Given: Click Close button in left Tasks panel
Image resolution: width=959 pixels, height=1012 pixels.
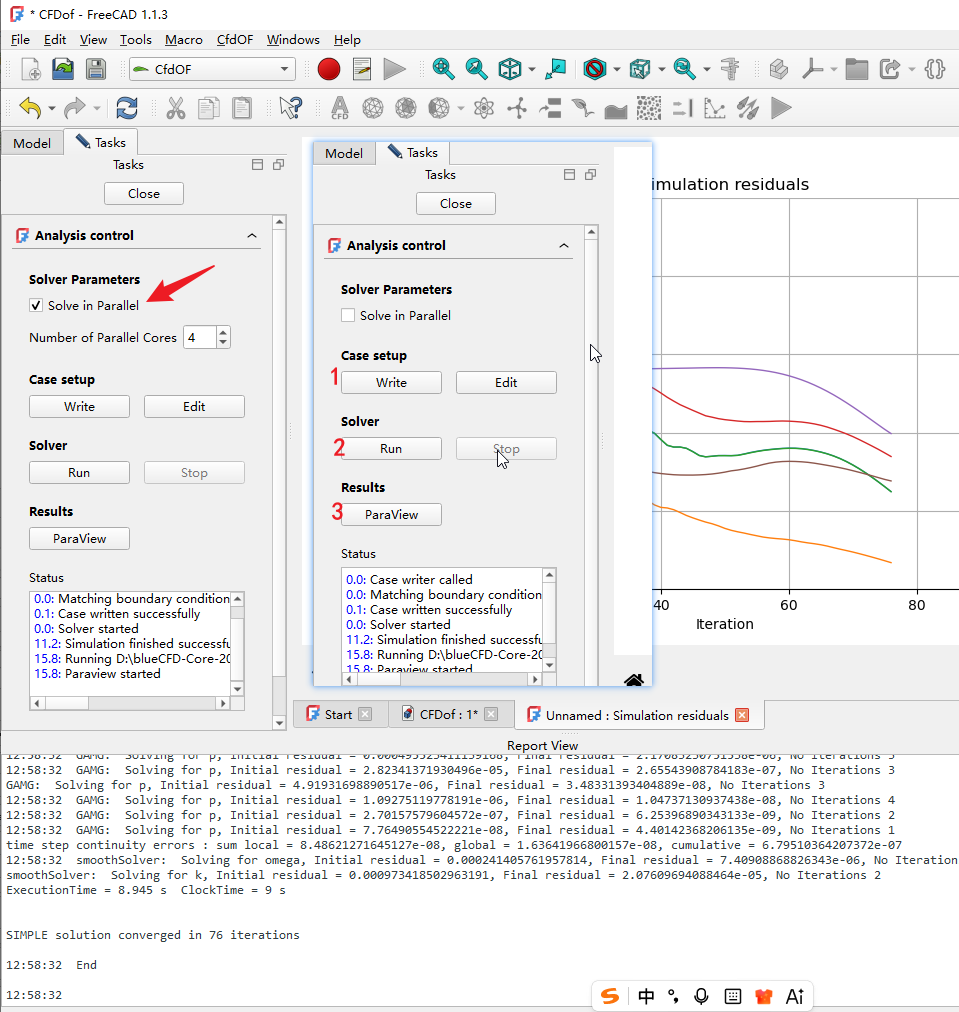Looking at the screenshot, I should pyautogui.click(x=144, y=194).
